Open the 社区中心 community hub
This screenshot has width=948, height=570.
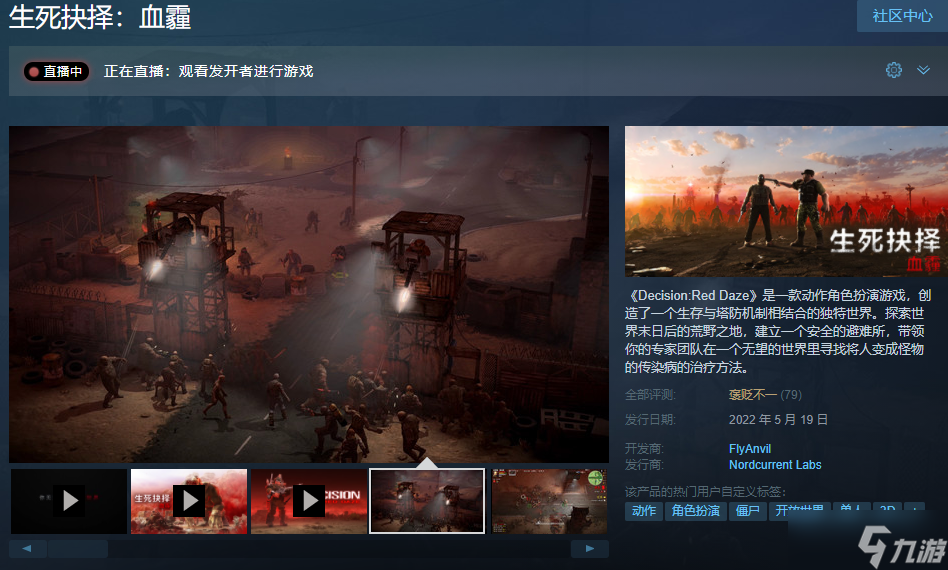pyautogui.click(x=902, y=16)
